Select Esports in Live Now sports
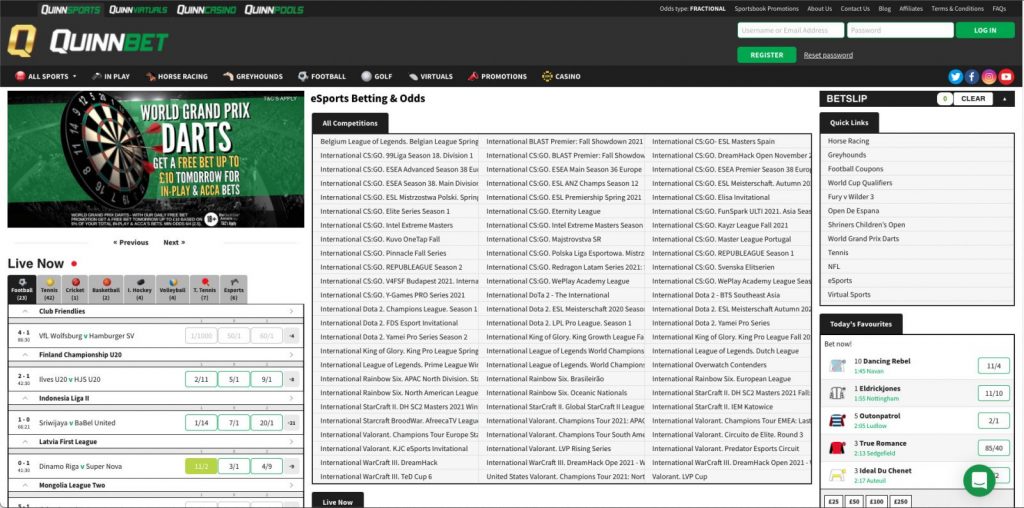Viewport: 1024px width, 508px height. click(233, 289)
